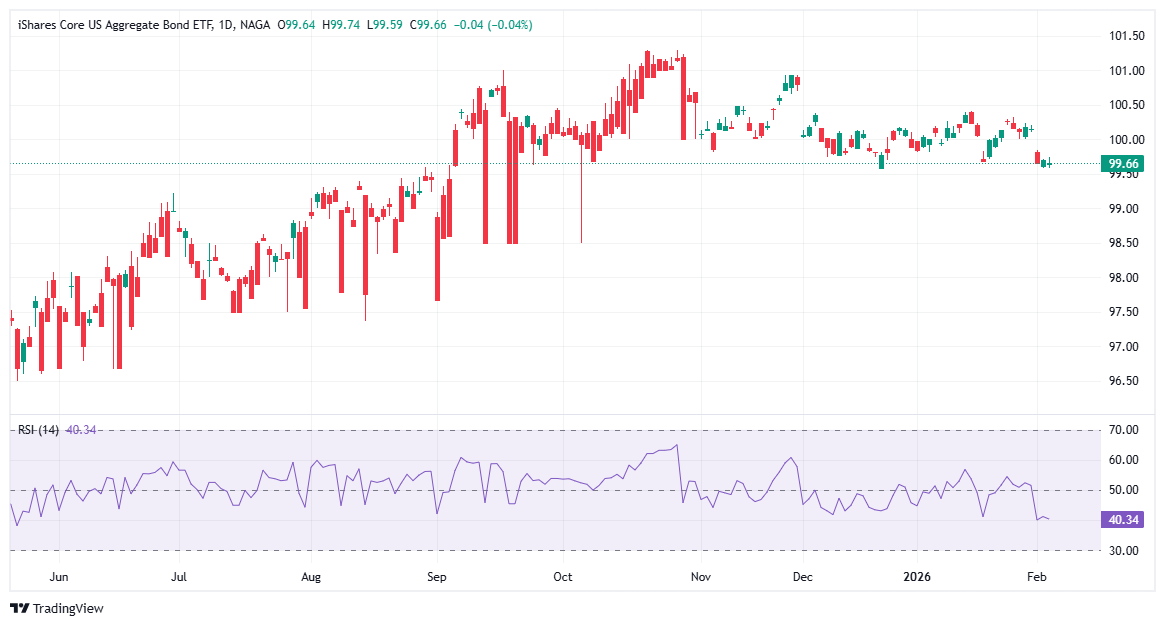1165x626 pixels.
Task: Click the Nov date label
Action: click(x=701, y=577)
